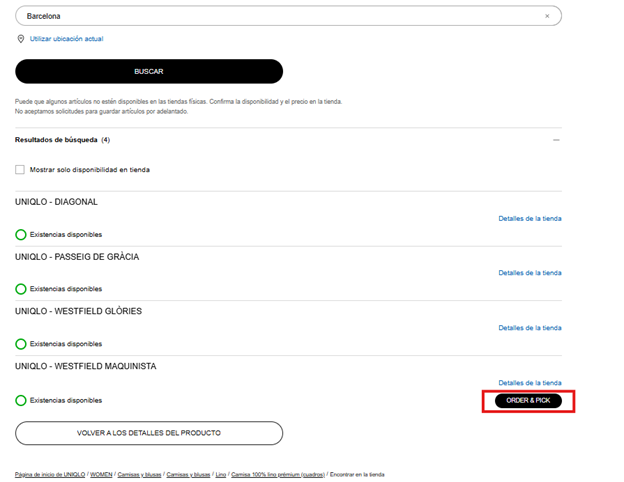The height and width of the screenshot is (482, 624).
Task: Start the store search with the BUSCAR button
Action: [149, 71]
